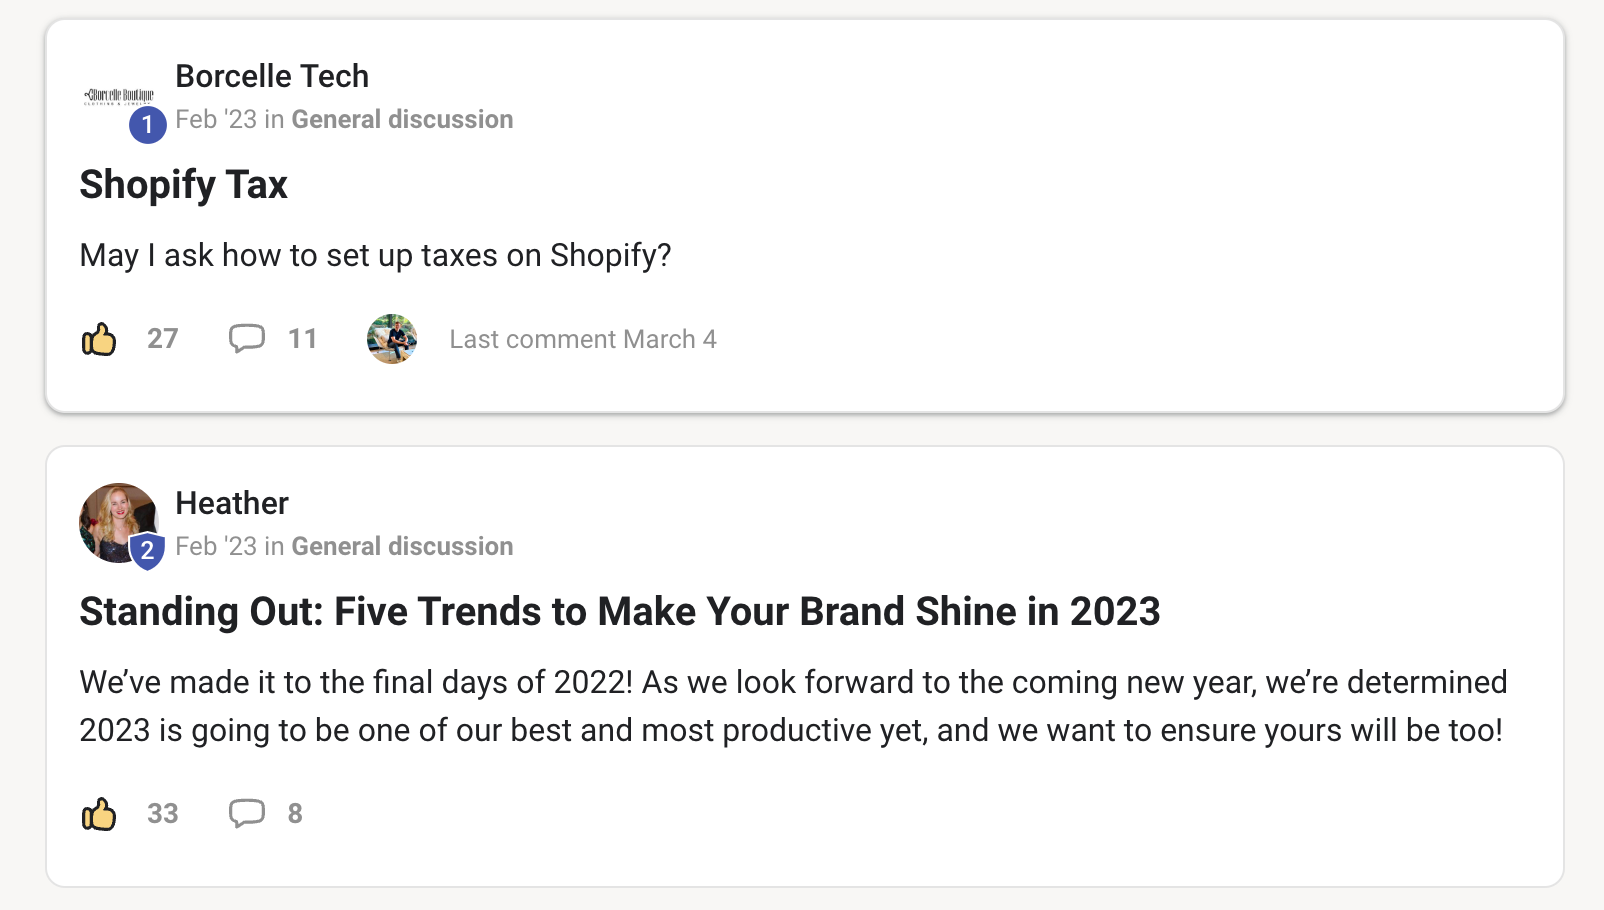Like the Standing Out trends post

coord(99,814)
